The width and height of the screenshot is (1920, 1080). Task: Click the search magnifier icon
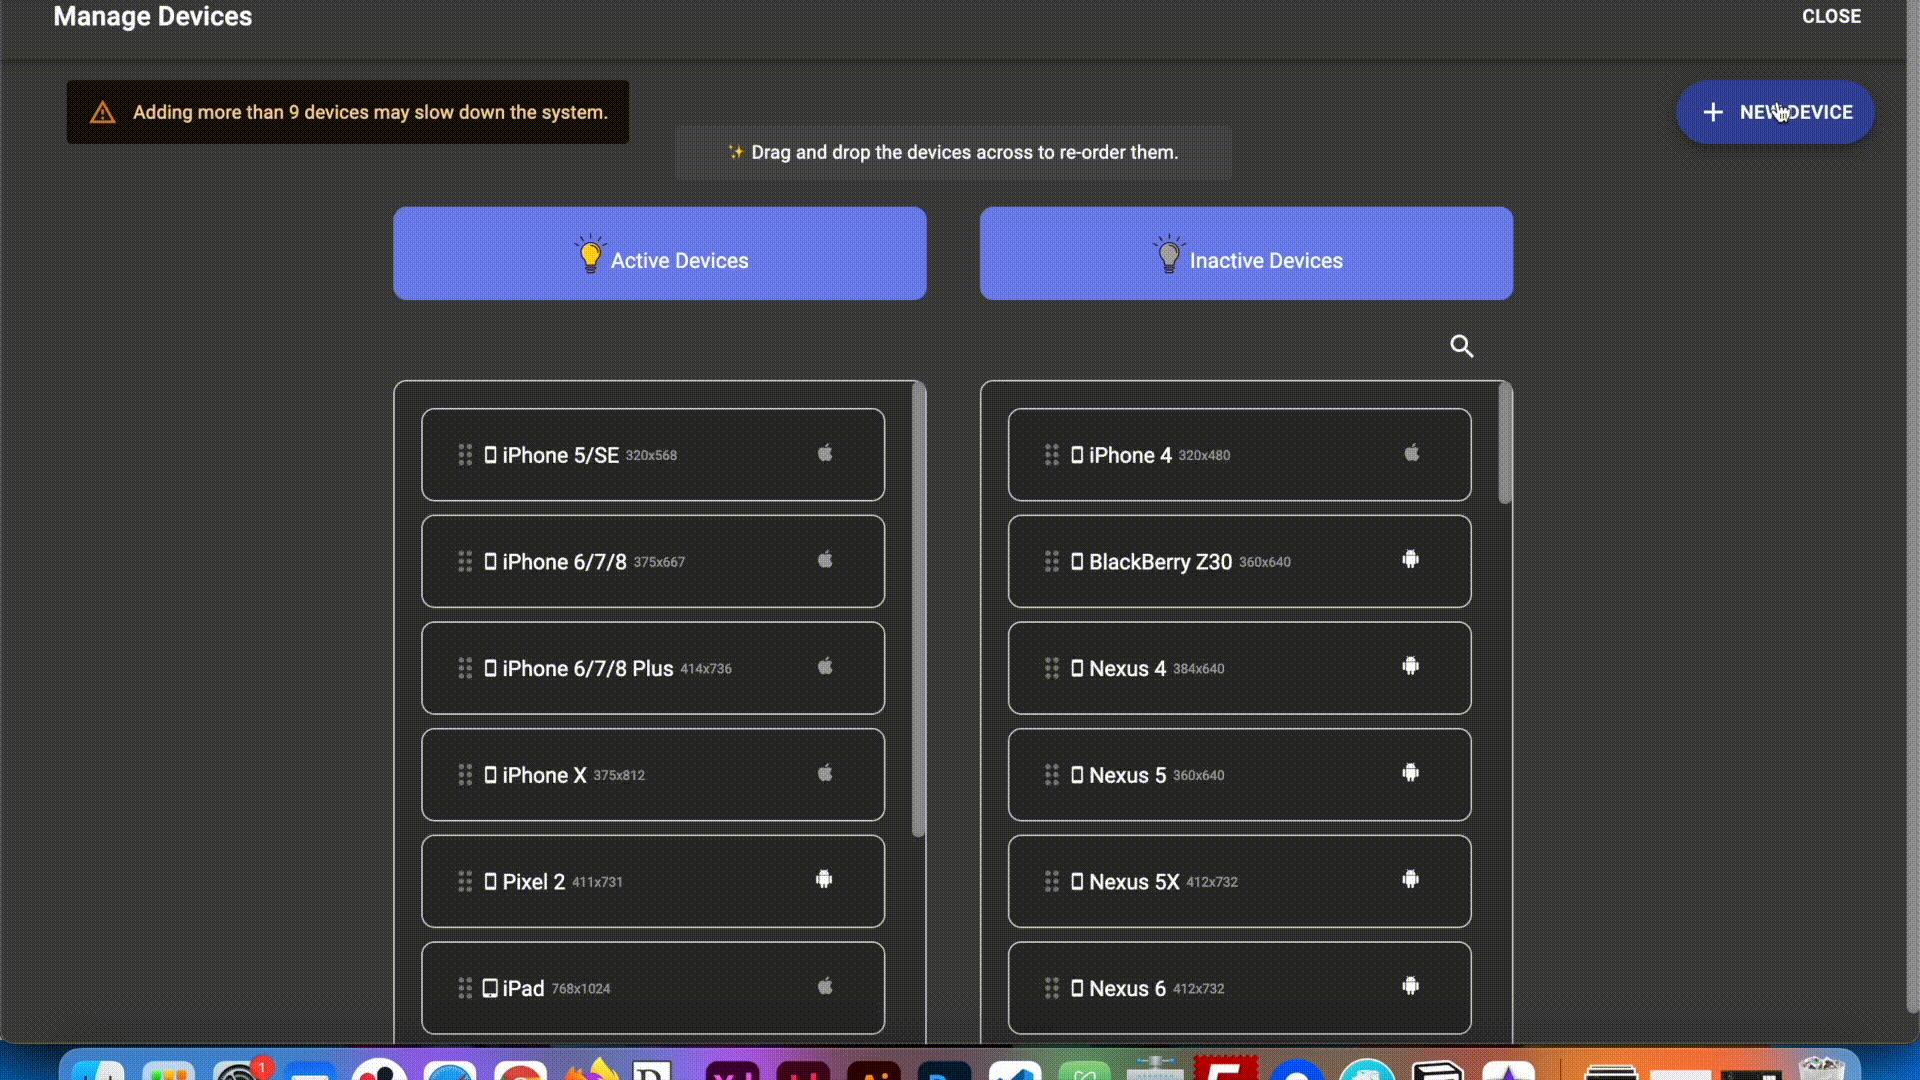[1461, 346]
